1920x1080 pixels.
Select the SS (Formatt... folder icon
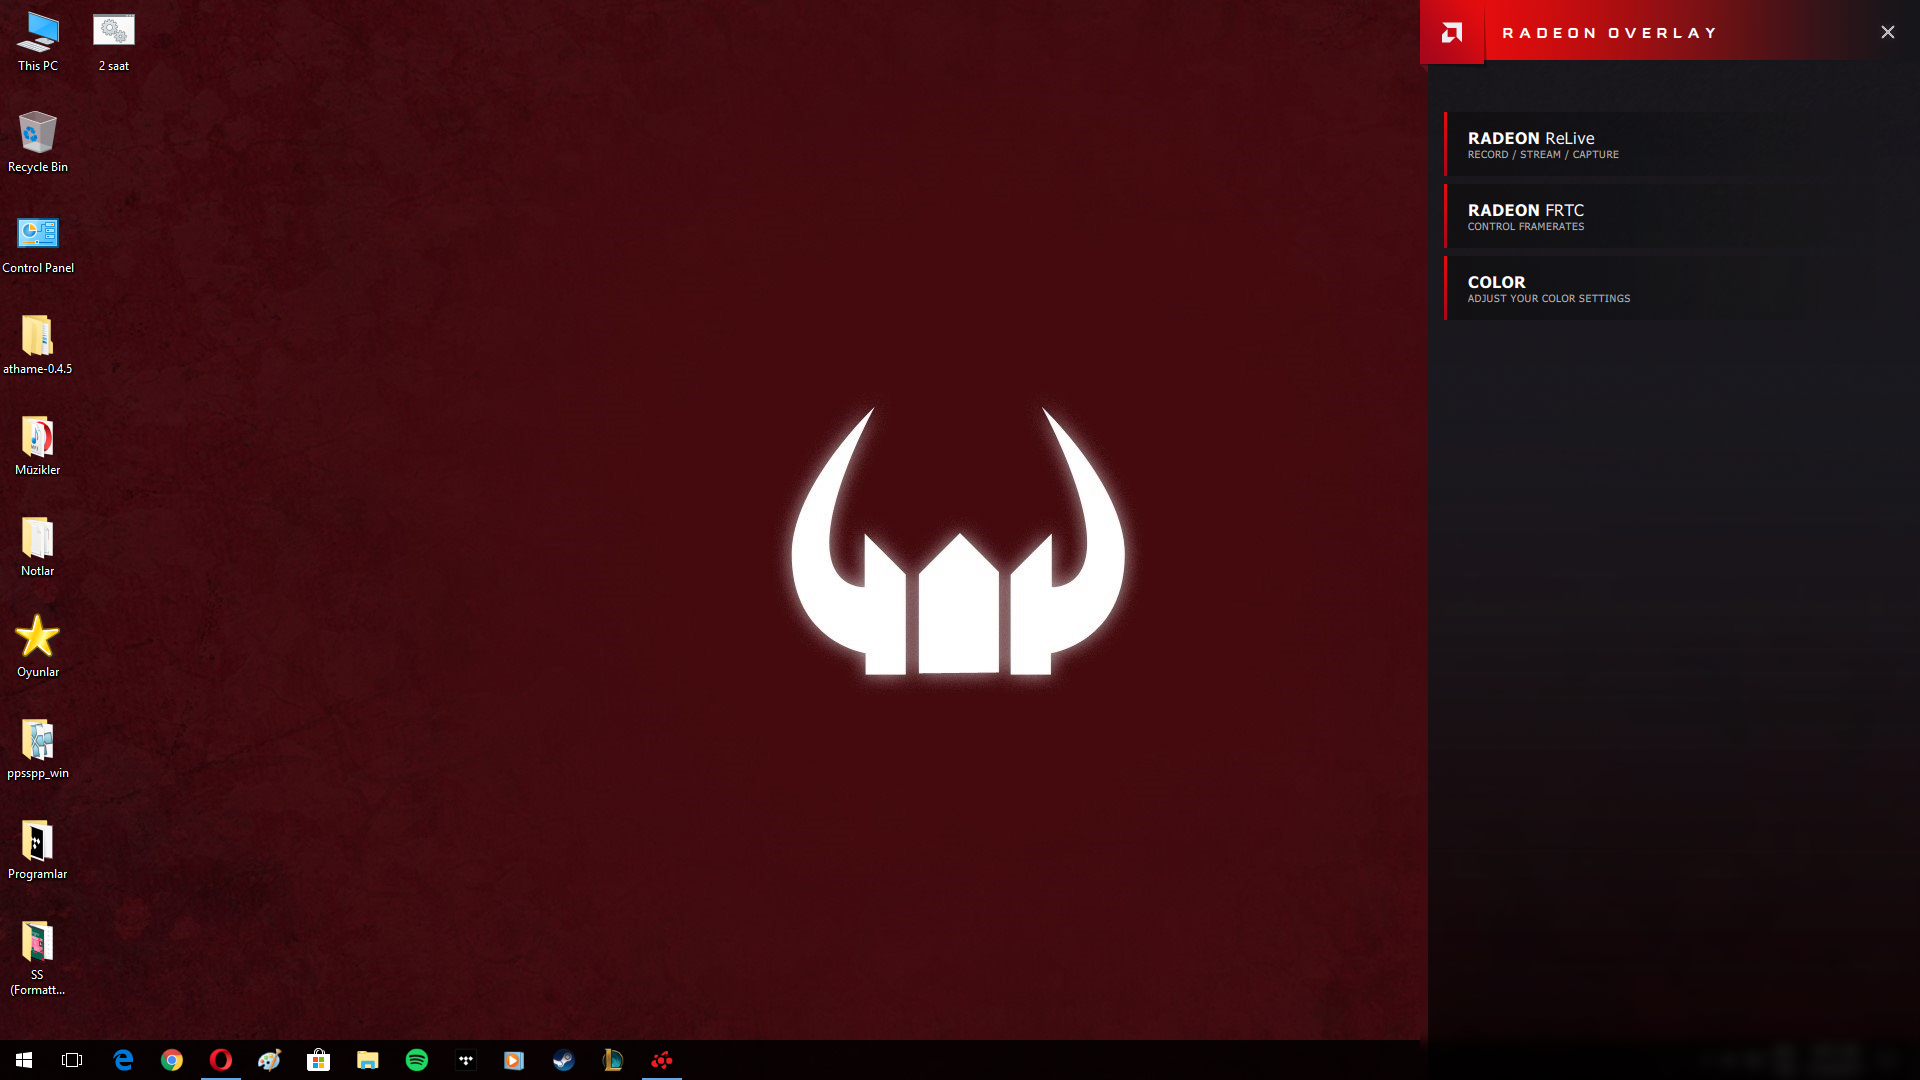click(38, 958)
